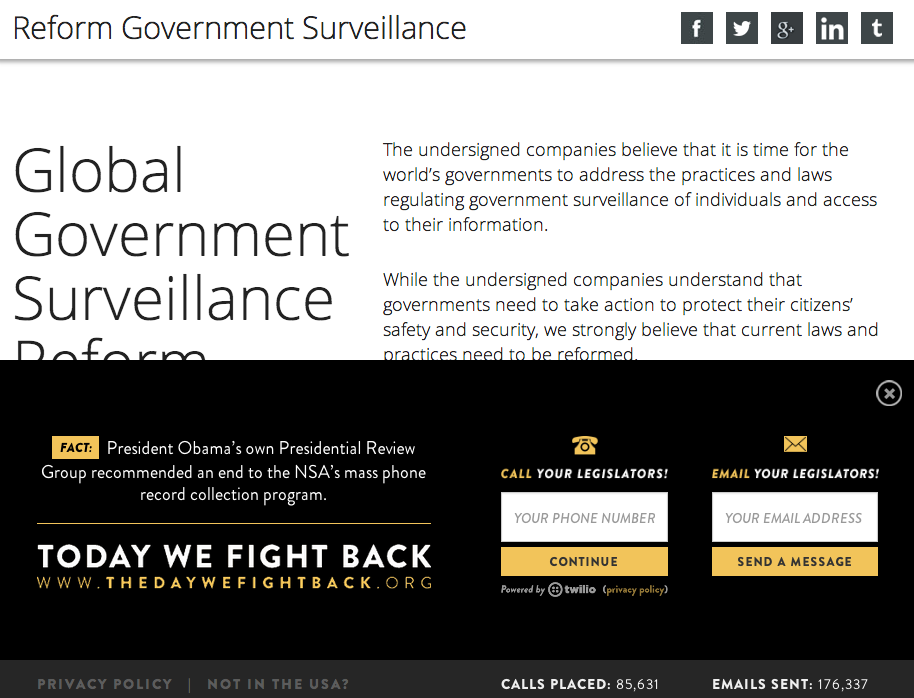
Task: Share via the Google Plus icon
Action: (787, 28)
